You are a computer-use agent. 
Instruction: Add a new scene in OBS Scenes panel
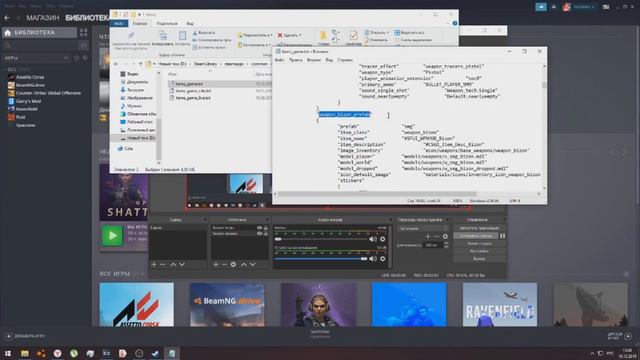coord(154,264)
